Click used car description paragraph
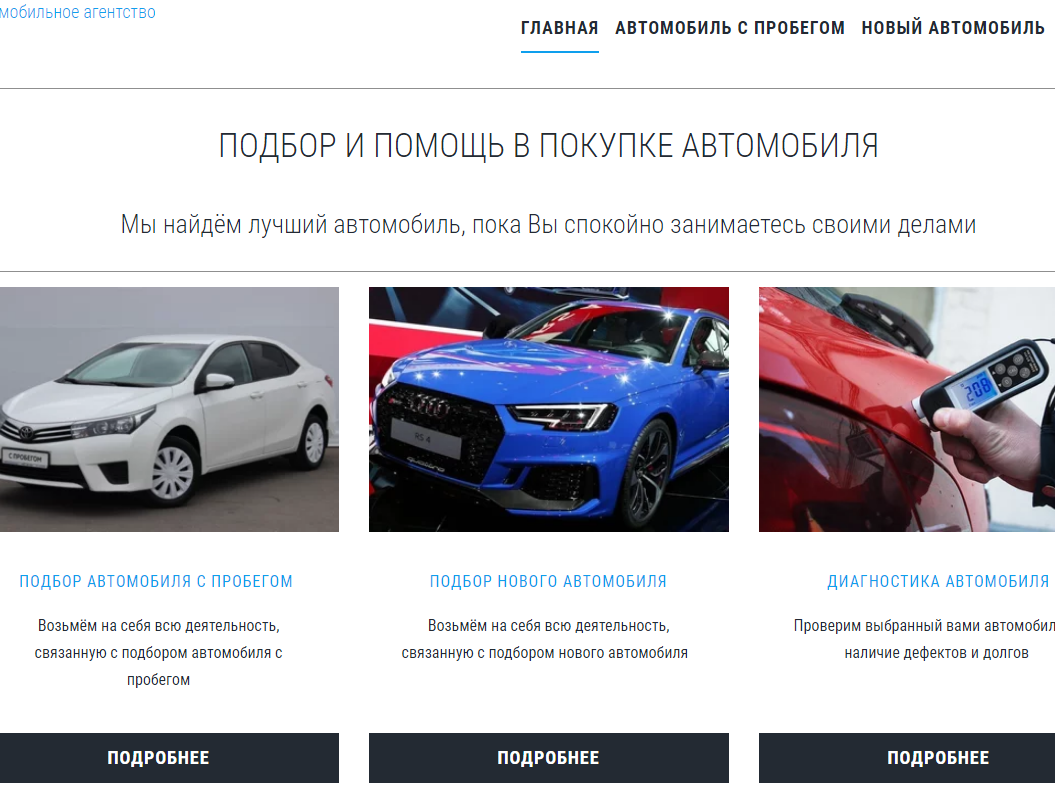This screenshot has width=1055, height=793. 158,652
